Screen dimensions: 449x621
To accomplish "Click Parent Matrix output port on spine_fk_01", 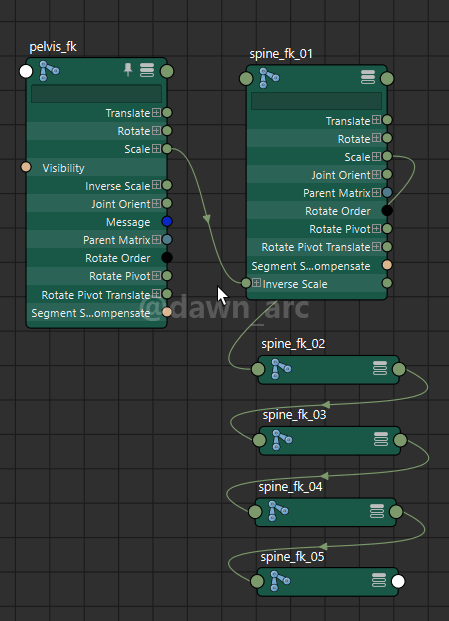I will [x=387, y=192].
